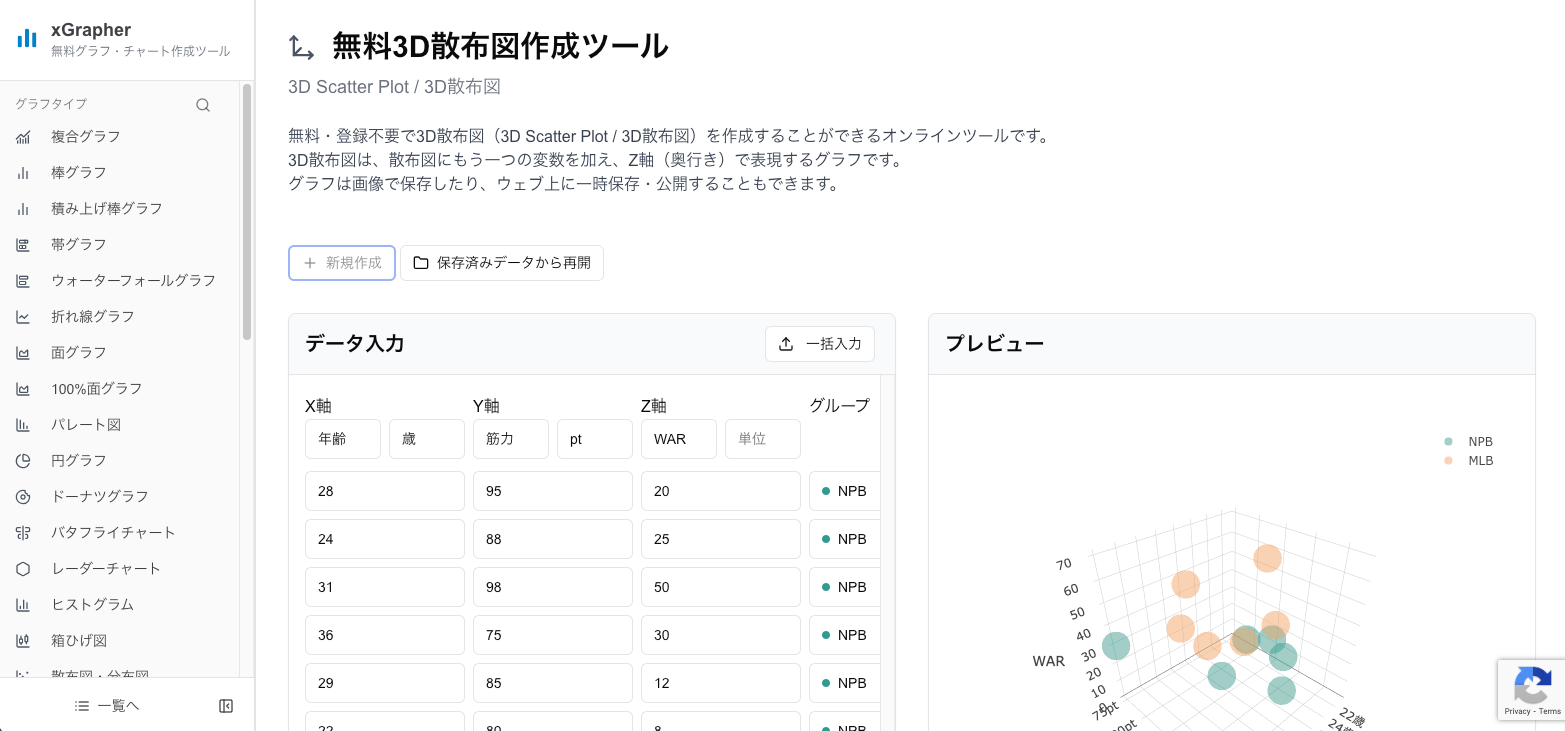Viewport: 1565px width, 731px height.
Task: Click the green color dot beside NPB
Action: (827, 491)
